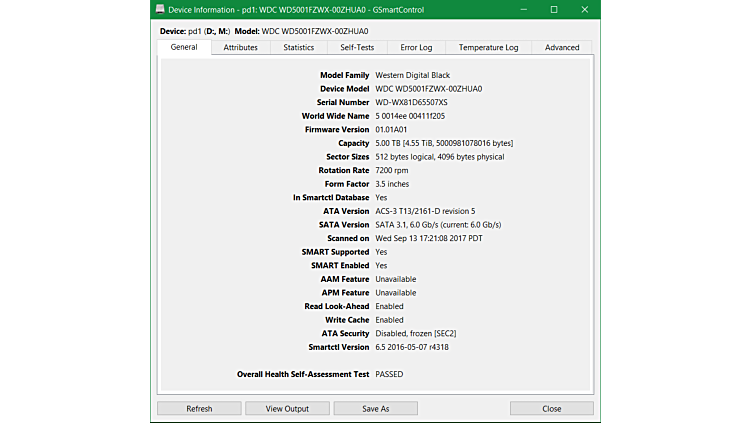Go to the Statistics tab

tap(298, 47)
